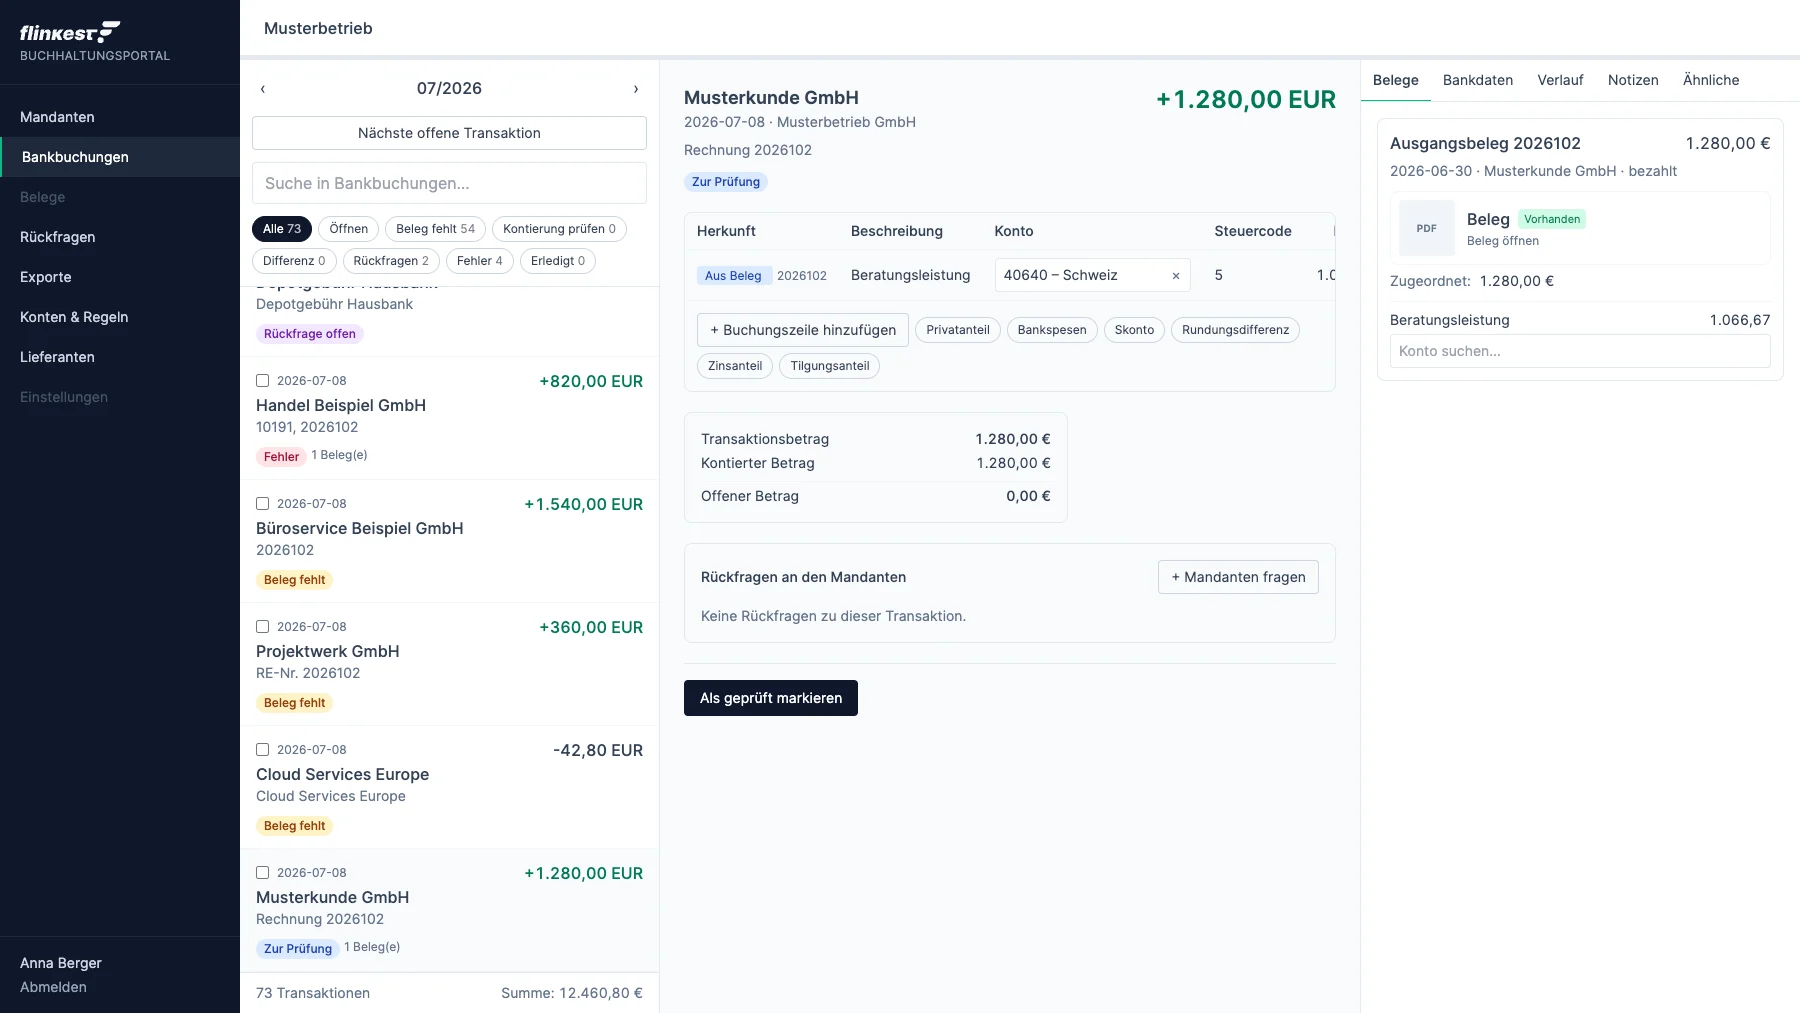Go to next month arrow

click(636, 89)
